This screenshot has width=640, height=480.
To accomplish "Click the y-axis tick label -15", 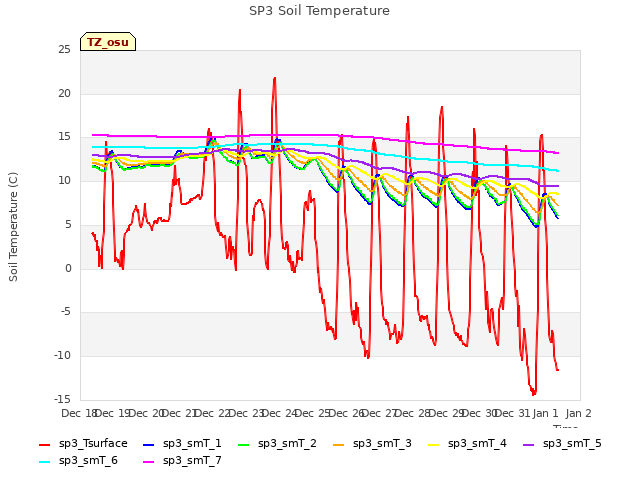I will pos(62,399).
